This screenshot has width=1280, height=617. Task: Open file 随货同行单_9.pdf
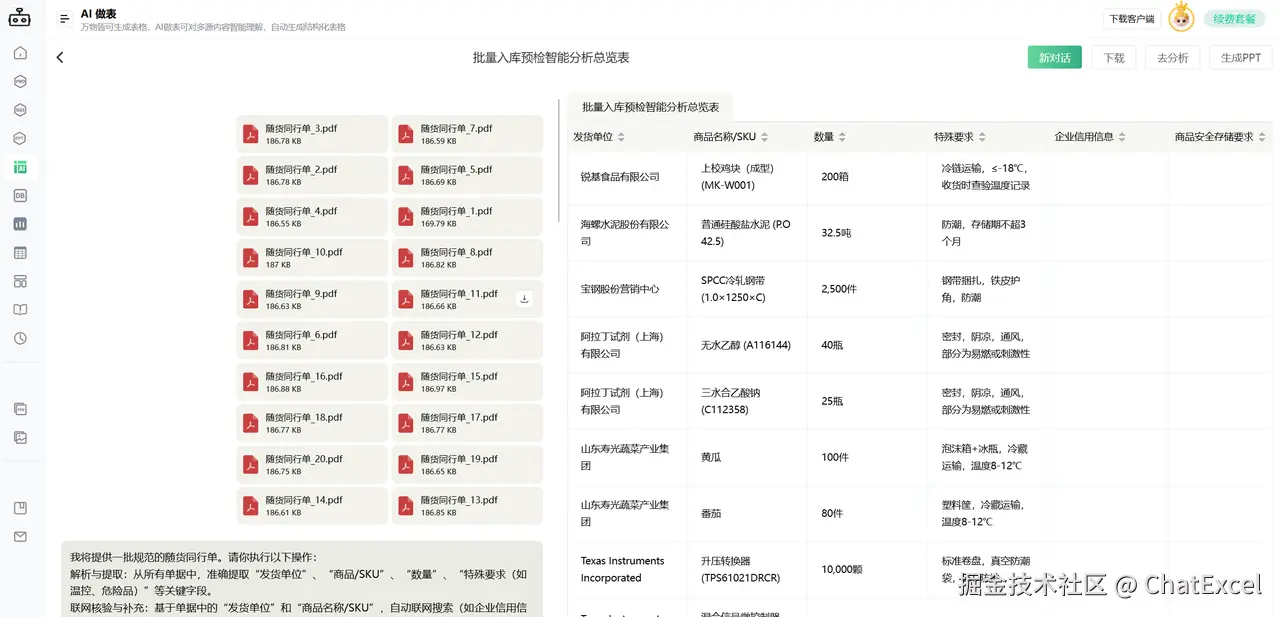pos(312,299)
